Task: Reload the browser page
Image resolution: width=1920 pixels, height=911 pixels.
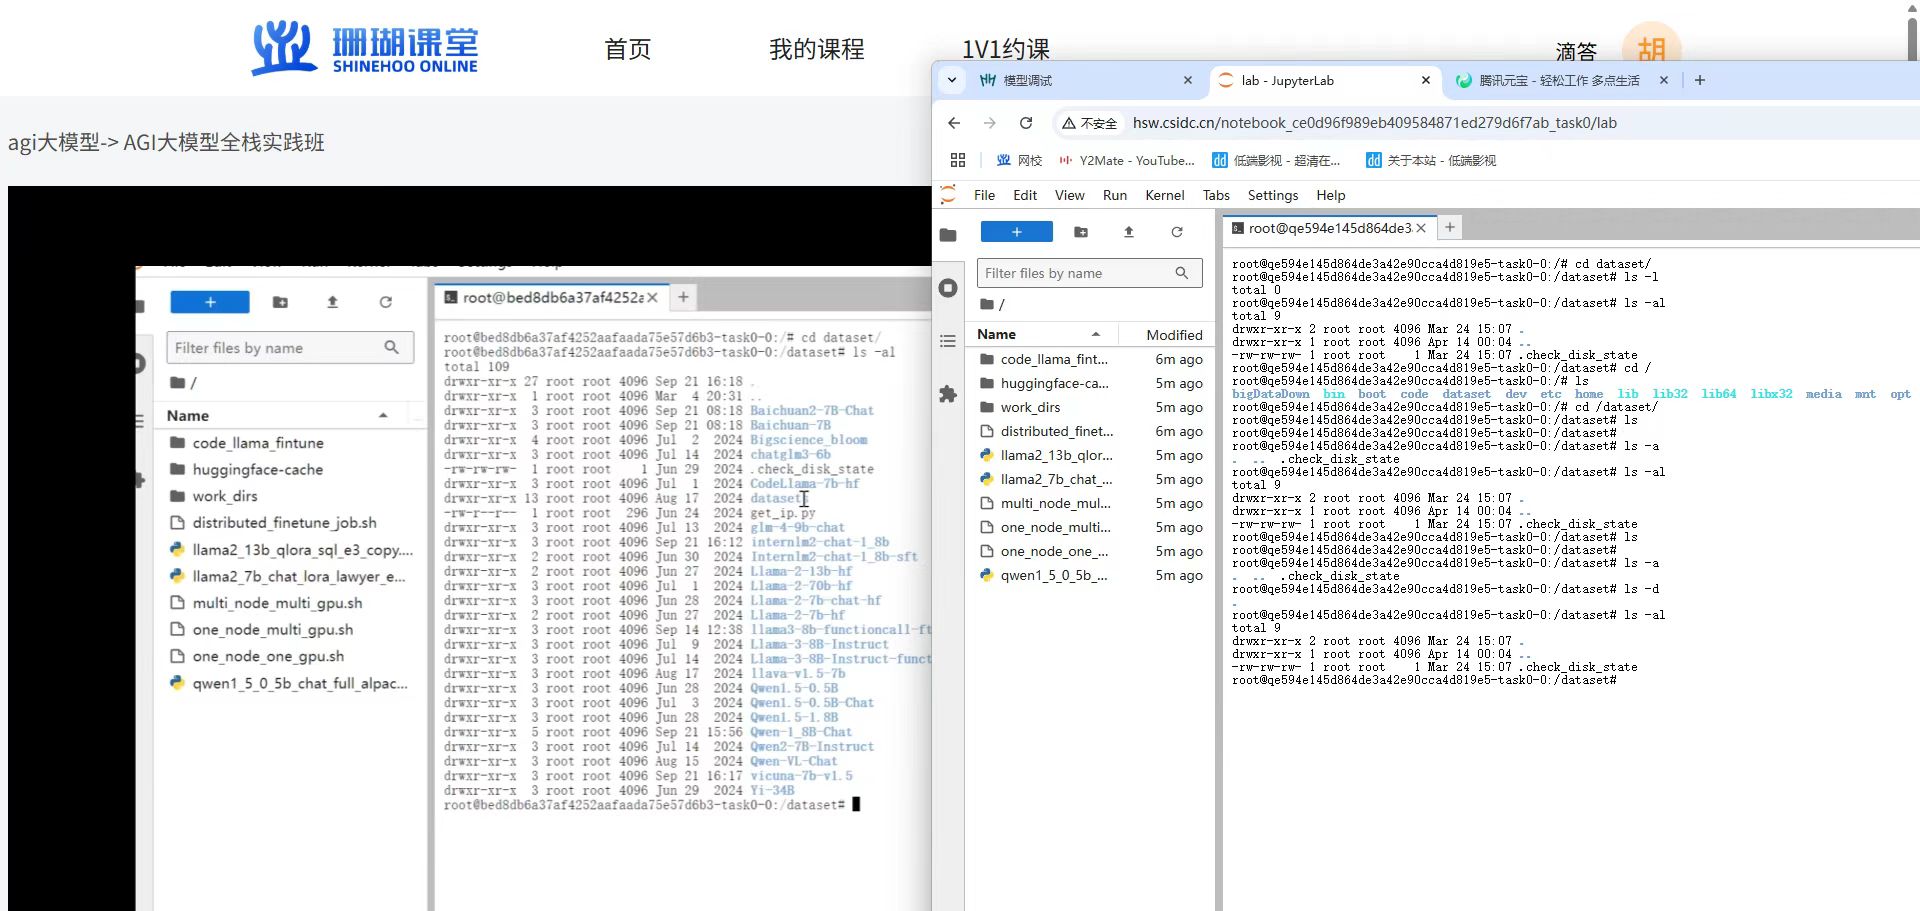Action: point(1025,123)
